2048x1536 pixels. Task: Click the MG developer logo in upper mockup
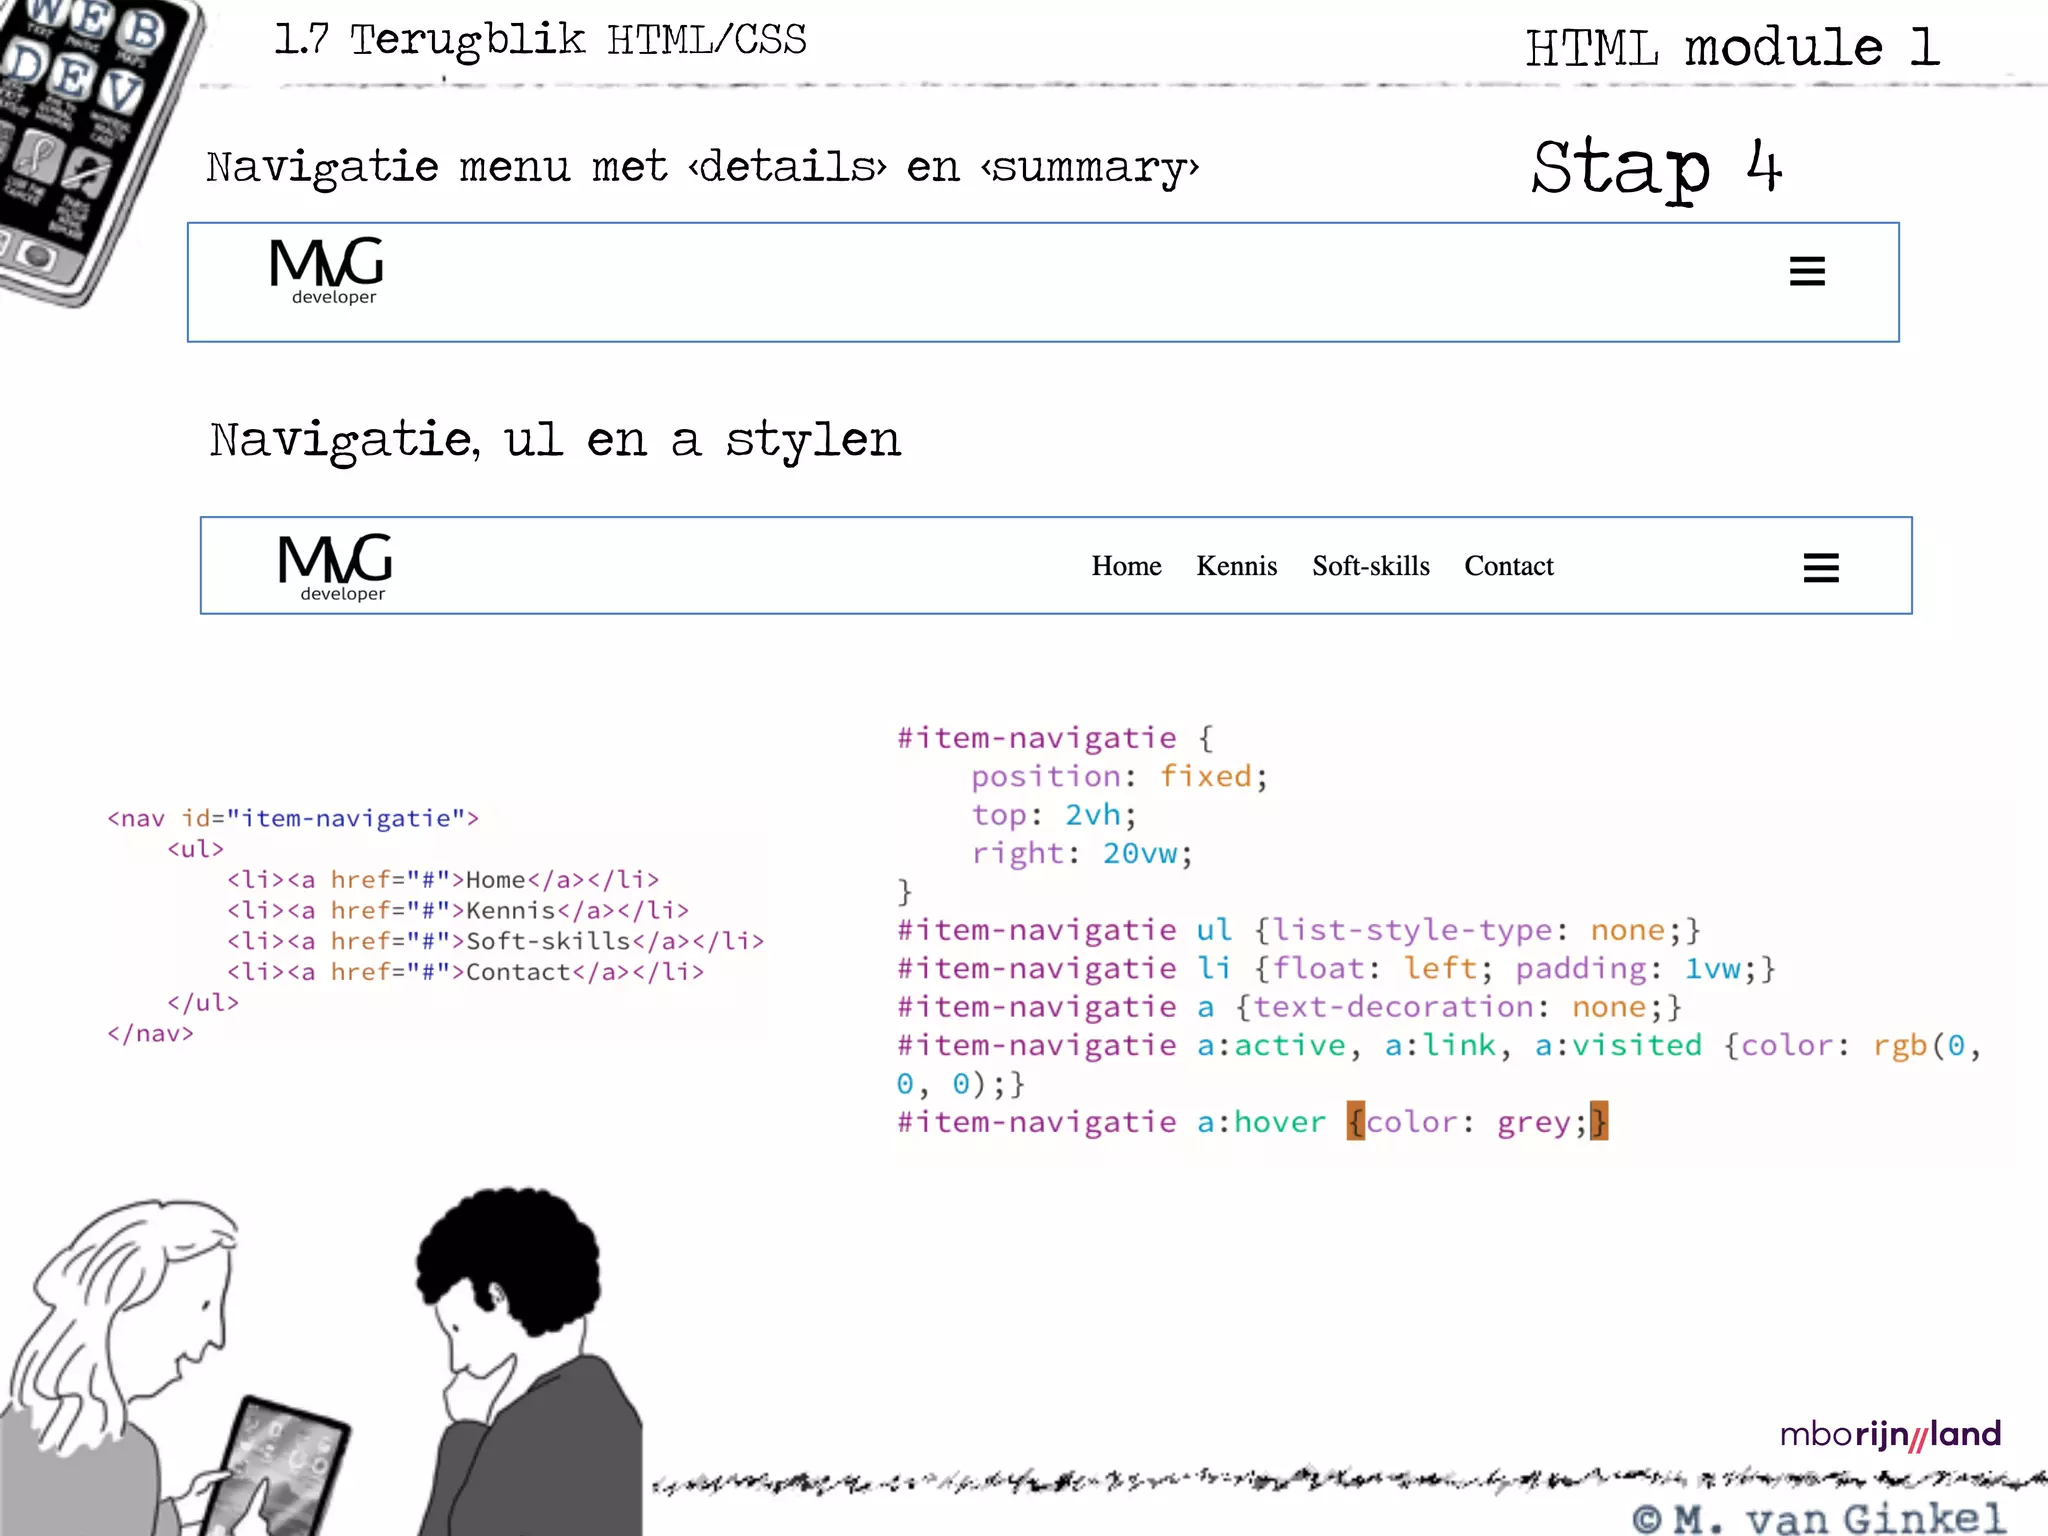click(327, 271)
